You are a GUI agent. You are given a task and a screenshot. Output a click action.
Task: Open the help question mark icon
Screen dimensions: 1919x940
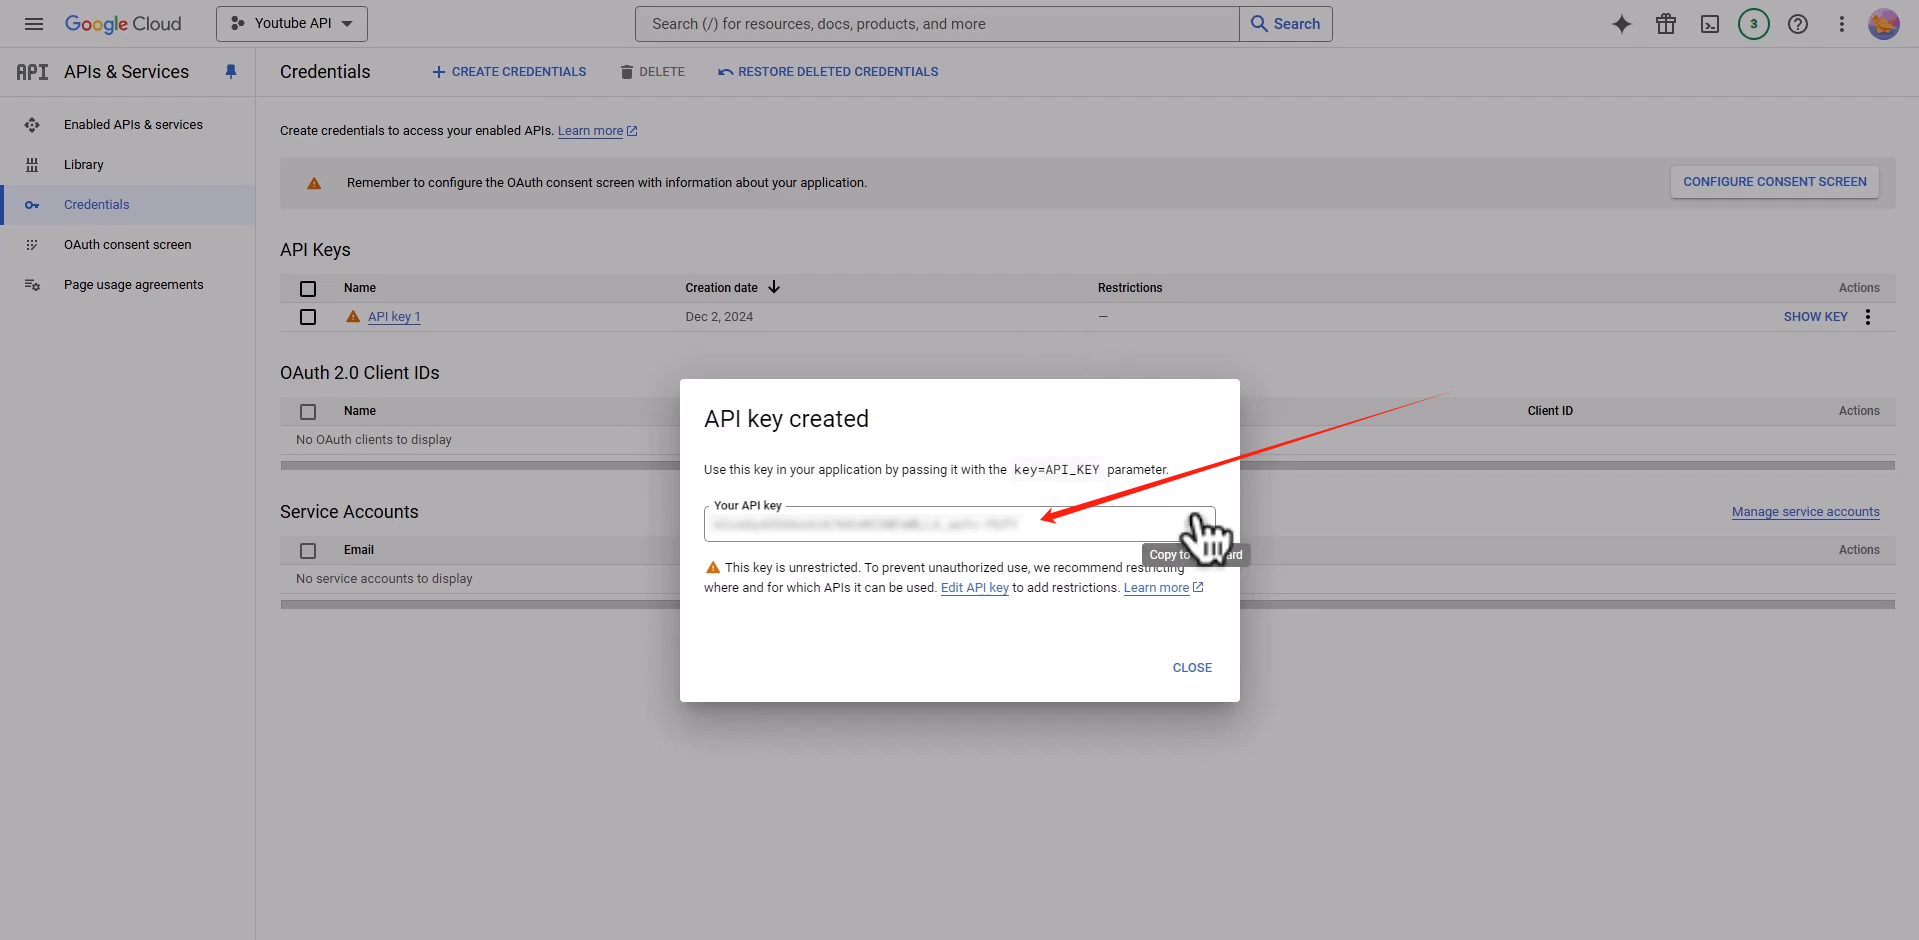point(1797,24)
